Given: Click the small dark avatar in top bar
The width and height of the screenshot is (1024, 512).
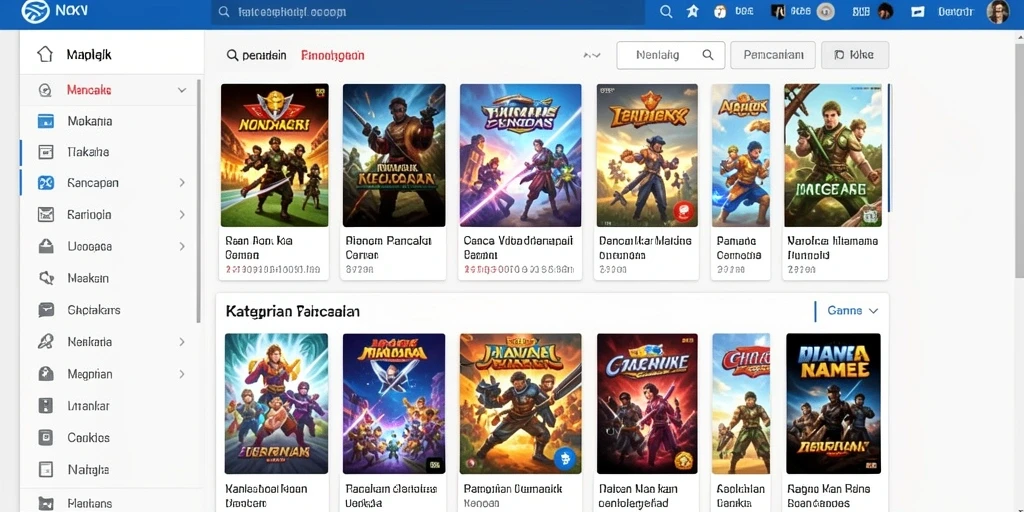Looking at the screenshot, I should pos(885,12).
